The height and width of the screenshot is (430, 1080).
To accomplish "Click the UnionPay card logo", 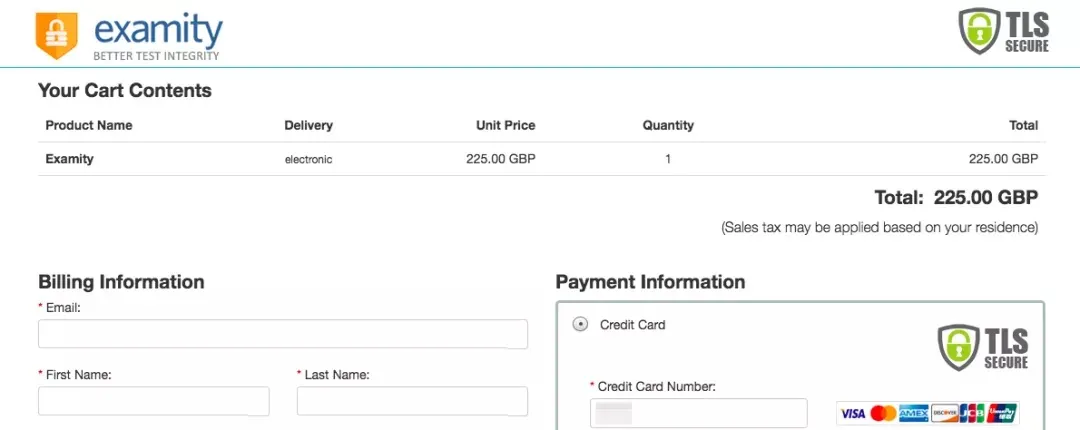I will pos(1003,413).
